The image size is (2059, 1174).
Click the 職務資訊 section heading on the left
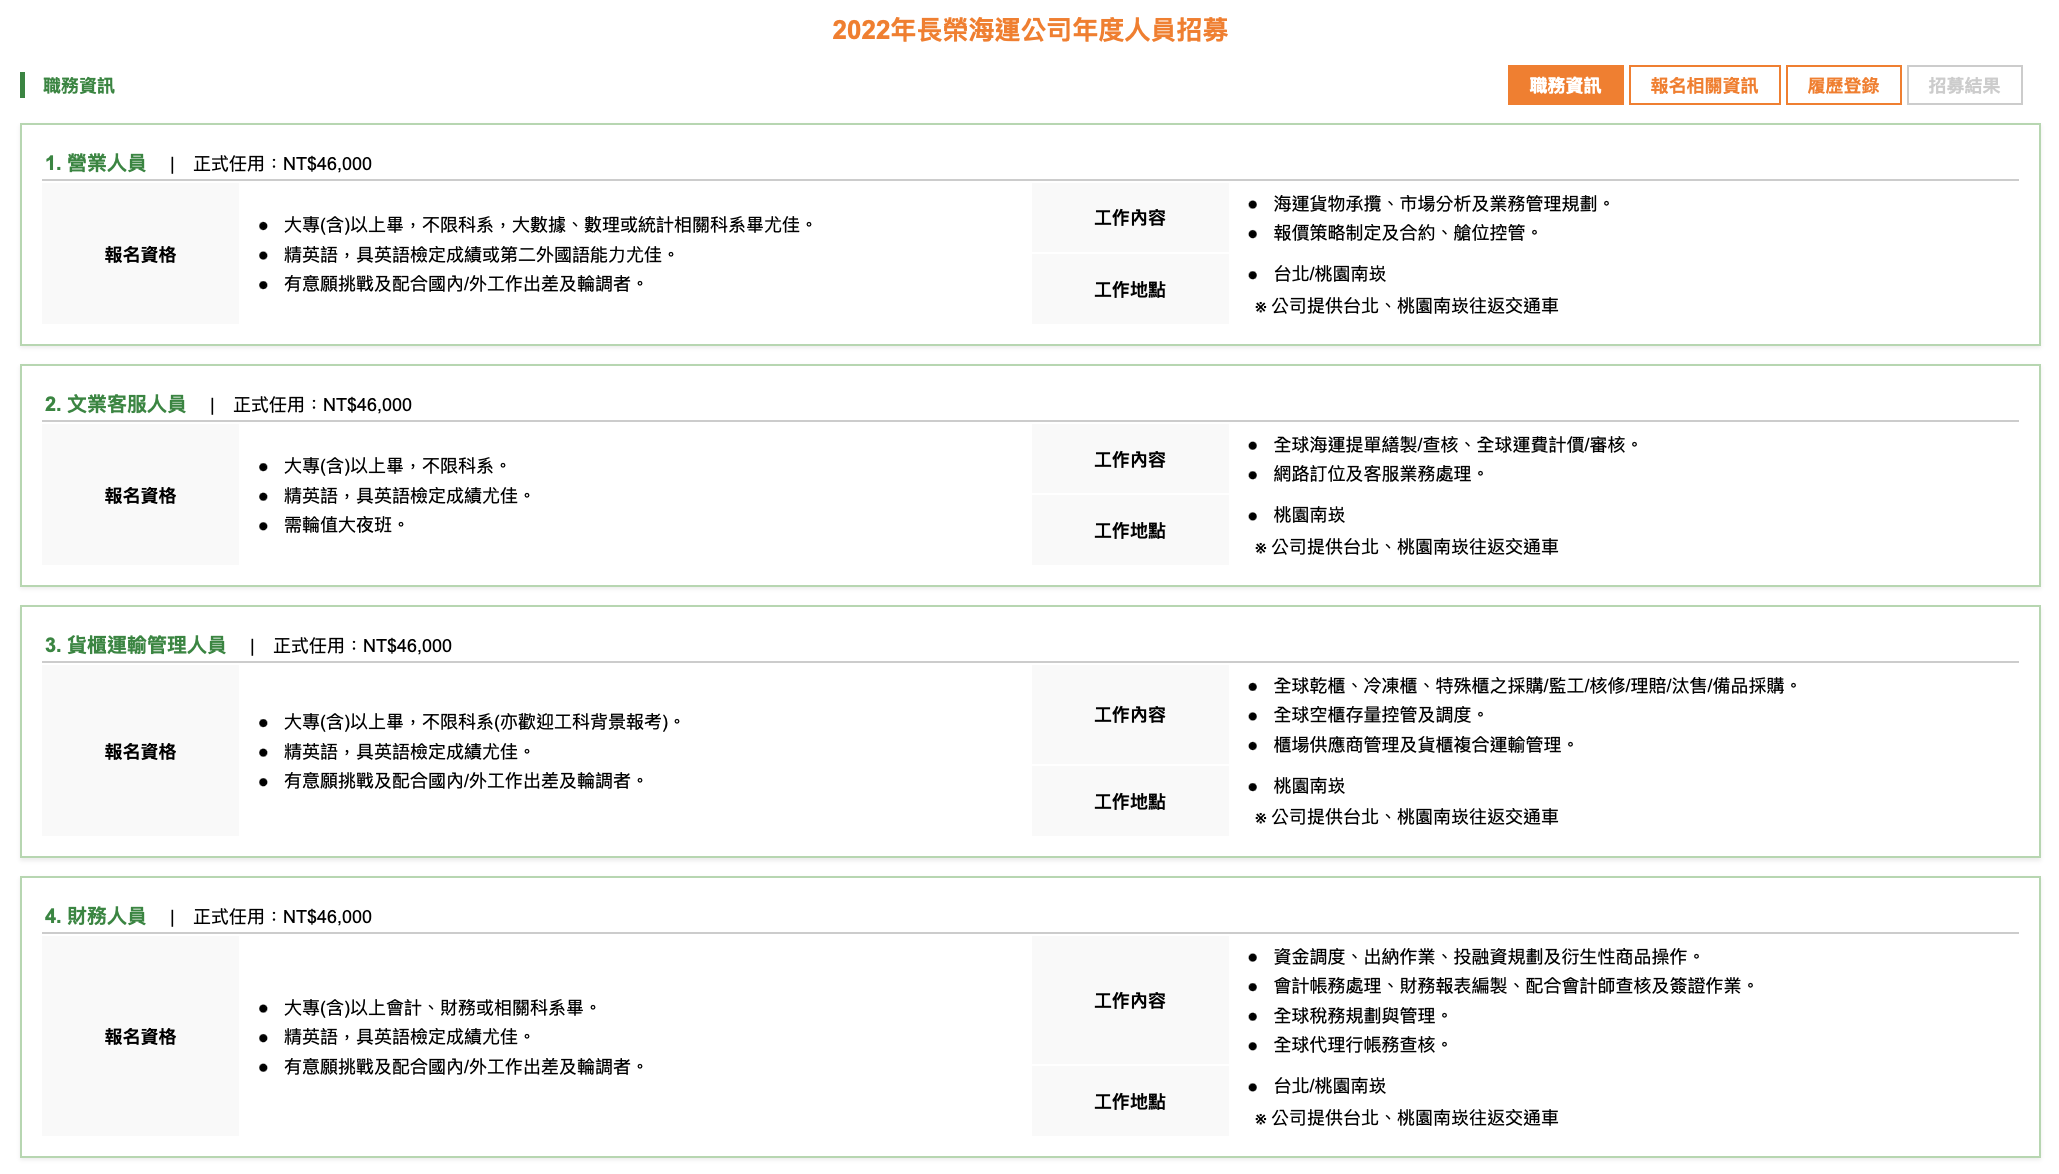[x=78, y=86]
